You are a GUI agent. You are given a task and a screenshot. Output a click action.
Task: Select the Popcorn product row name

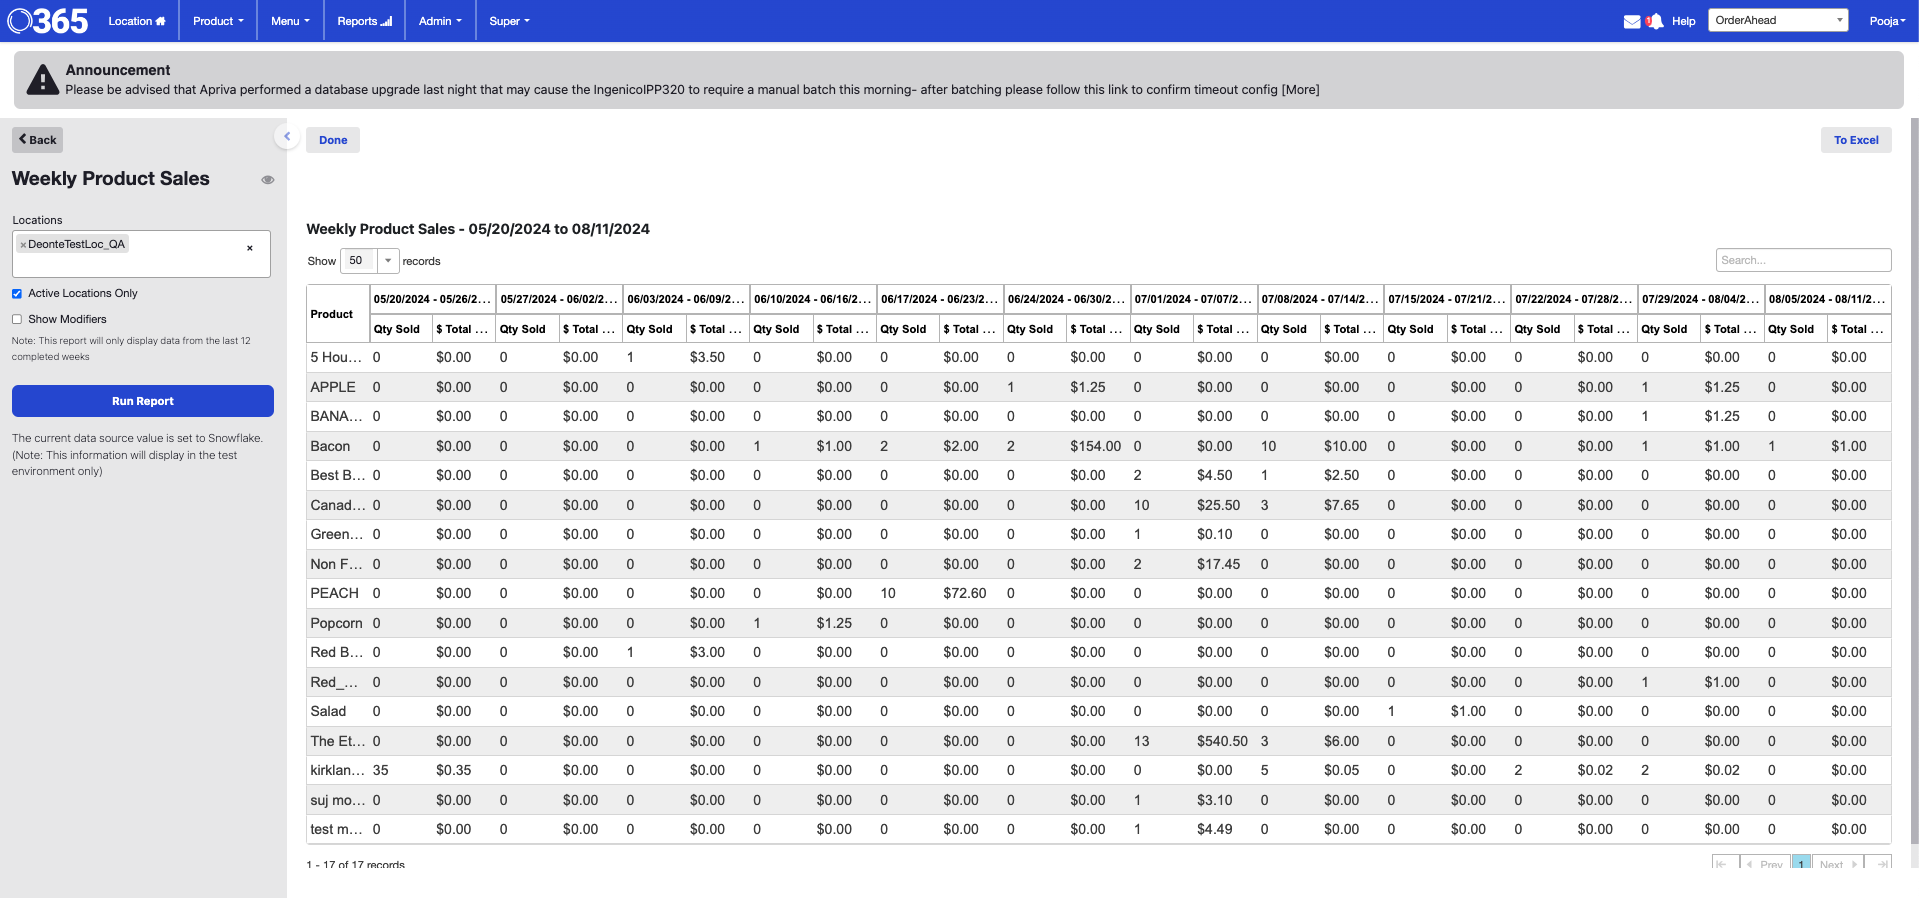336,623
